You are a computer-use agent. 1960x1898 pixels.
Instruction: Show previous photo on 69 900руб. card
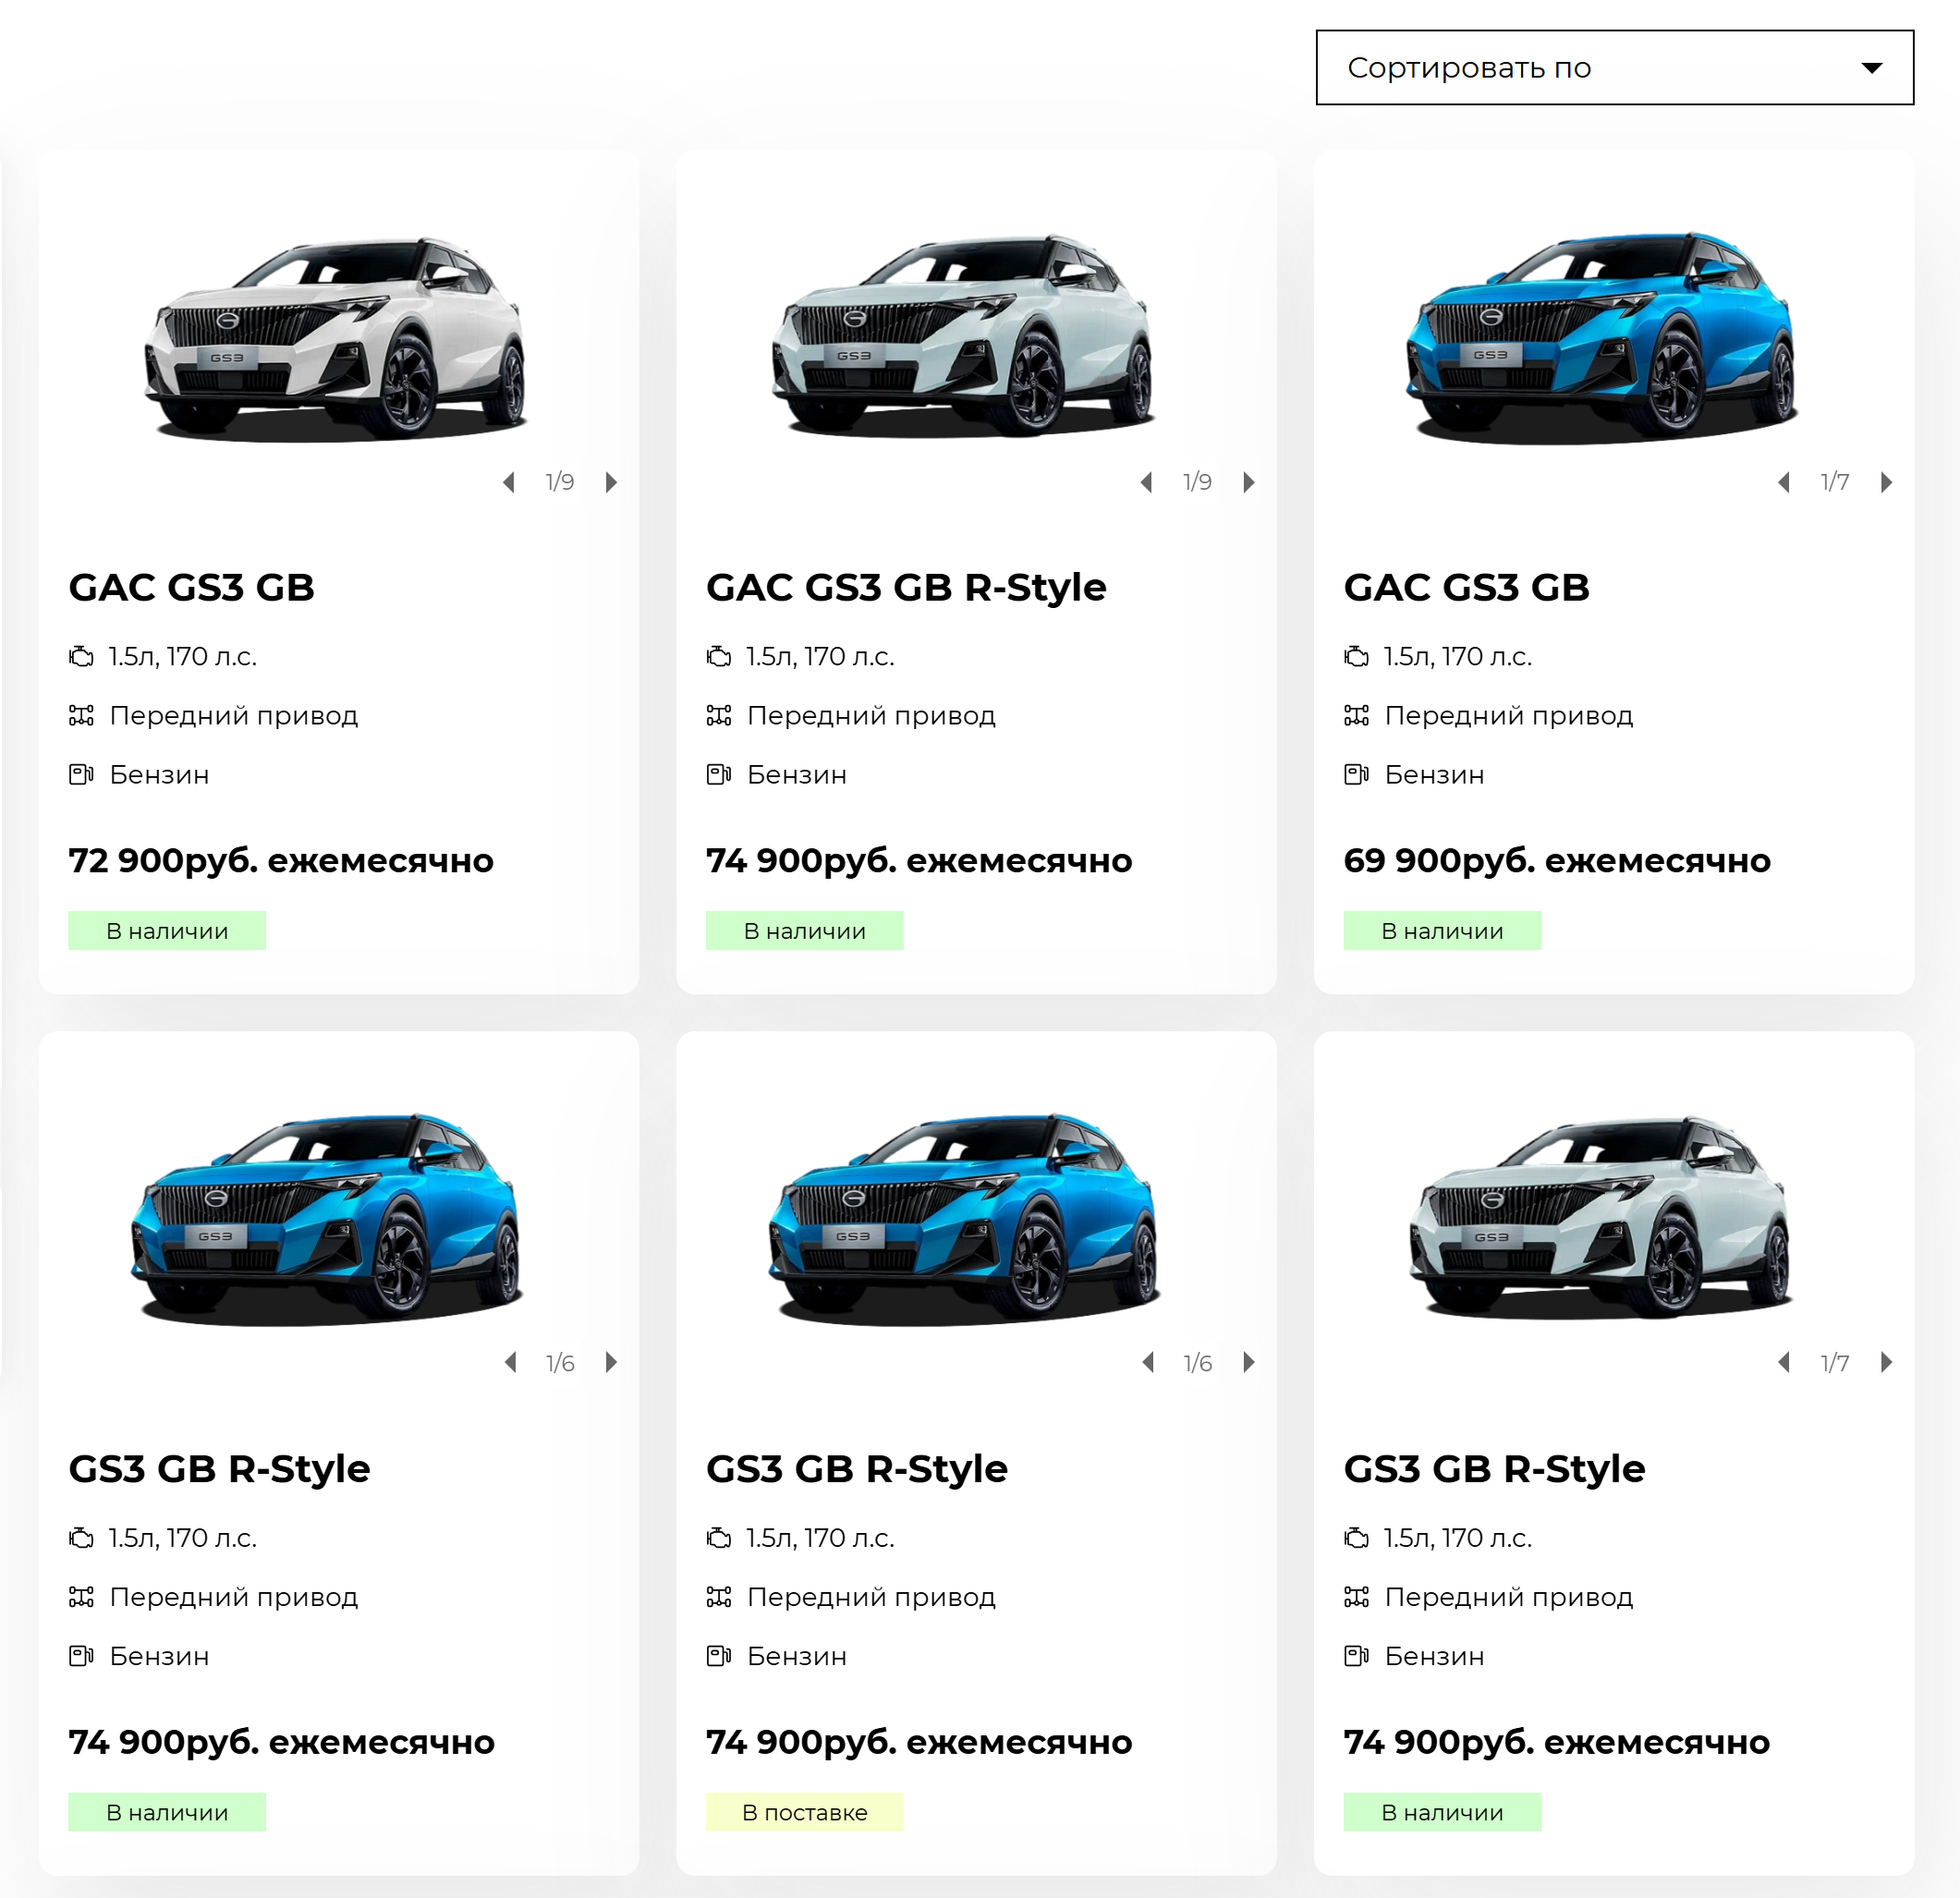click(1784, 482)
